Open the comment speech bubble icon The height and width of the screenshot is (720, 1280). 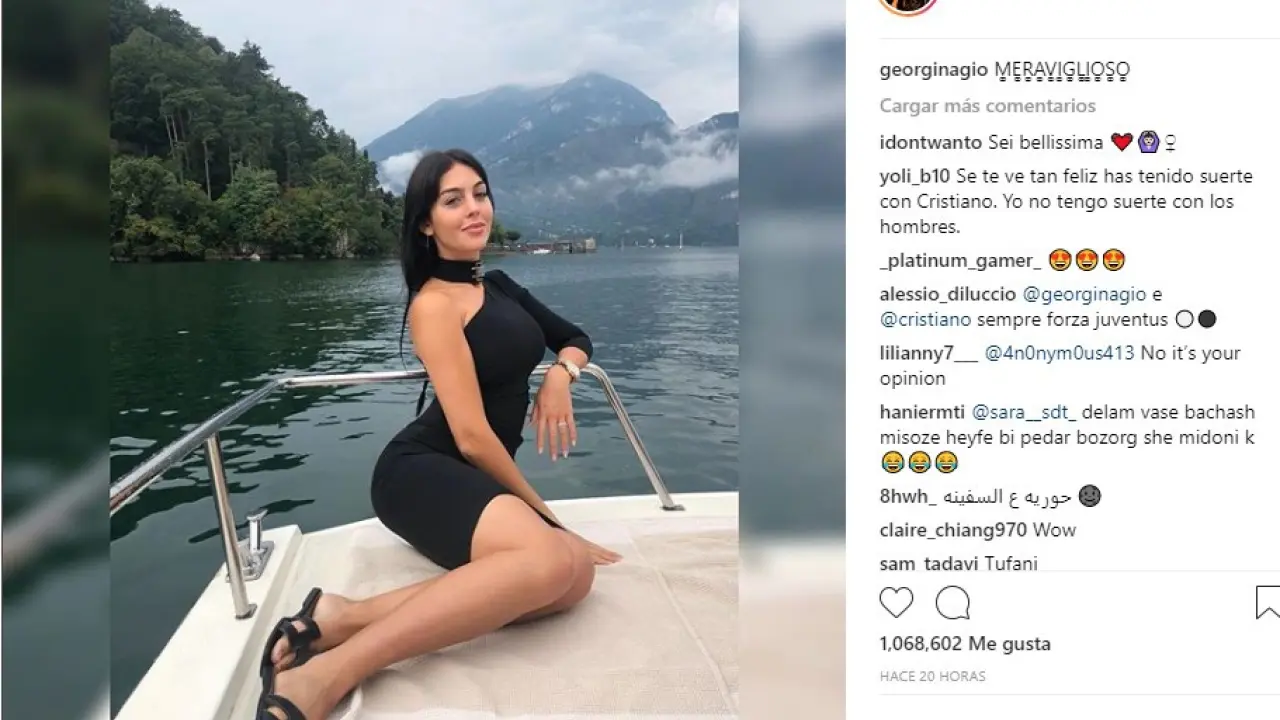[x=952, y=602]
